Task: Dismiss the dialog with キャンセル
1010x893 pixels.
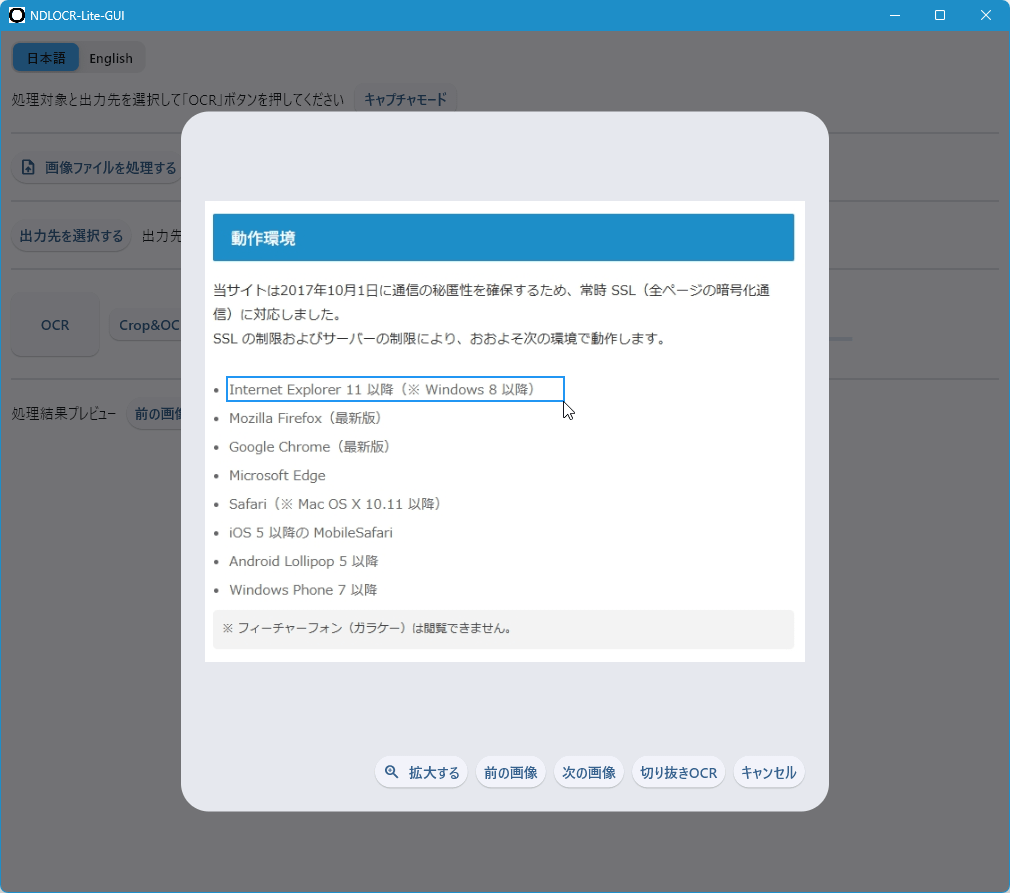Action: [768, 772]
